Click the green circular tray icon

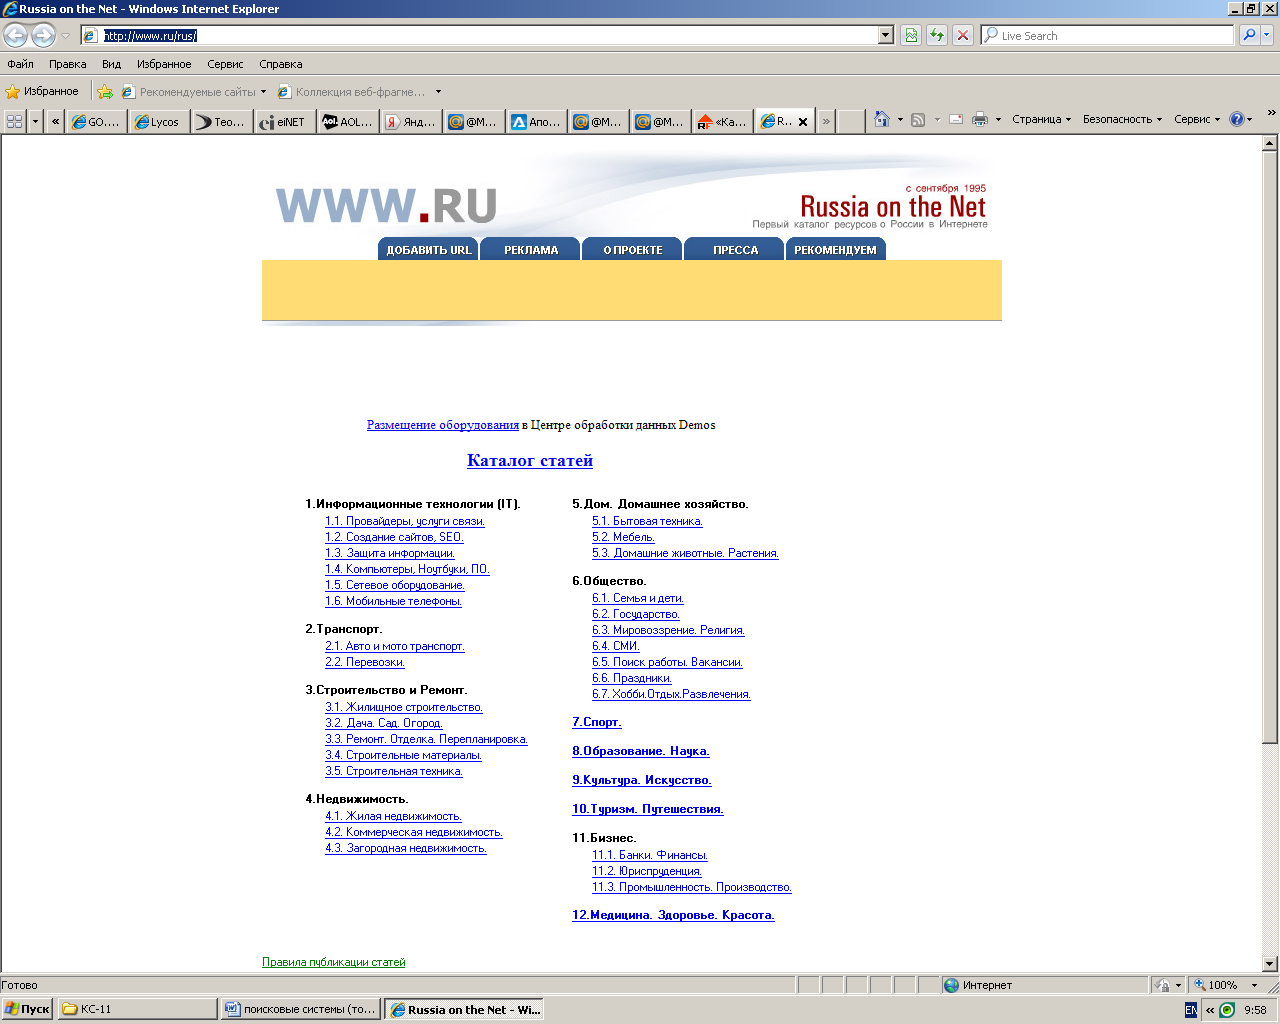[x=1227, y=1010]
